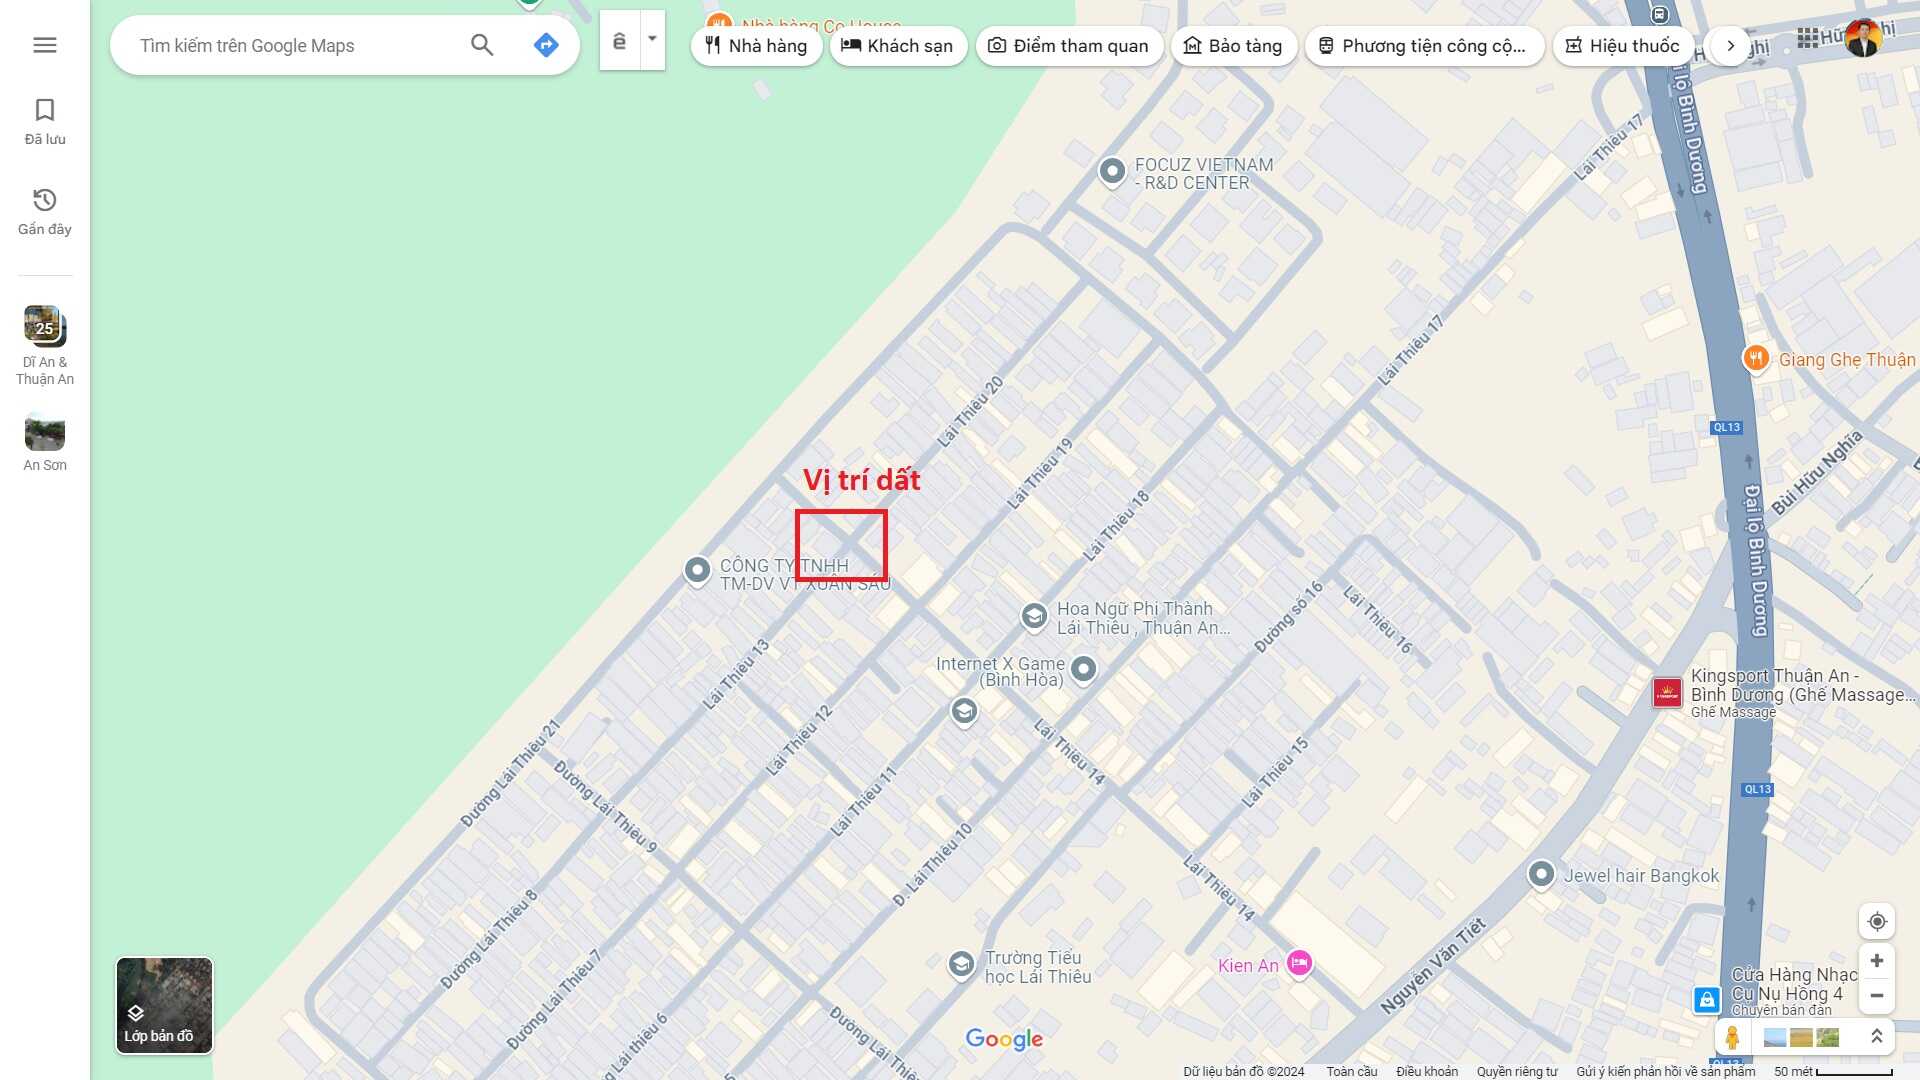Toggle Lớp bản đồ satellite layer
This screenshot has width=1920, height=1080.
(164, 1005)
